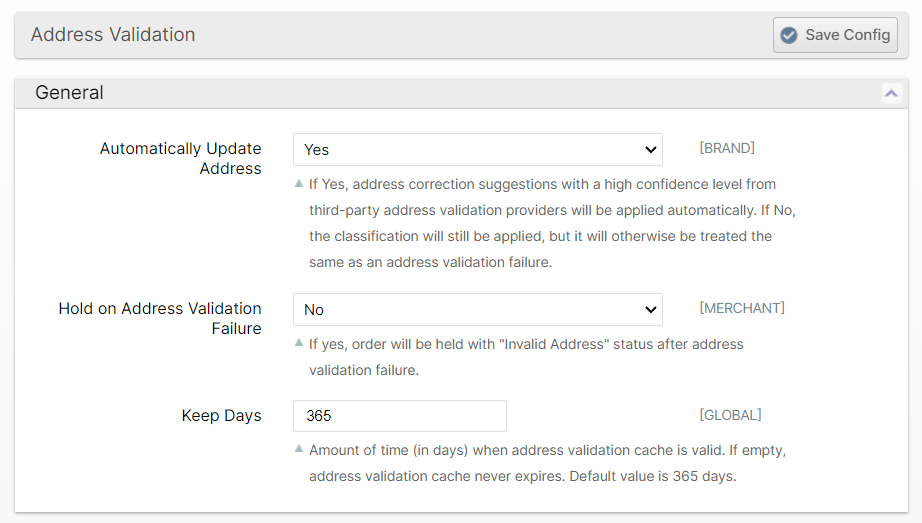Image resolution: width=922 pixels, height=523 pixels.
Task: Click the help text mentioning "Invalid Address" status
Action: (x=526, y=356)
